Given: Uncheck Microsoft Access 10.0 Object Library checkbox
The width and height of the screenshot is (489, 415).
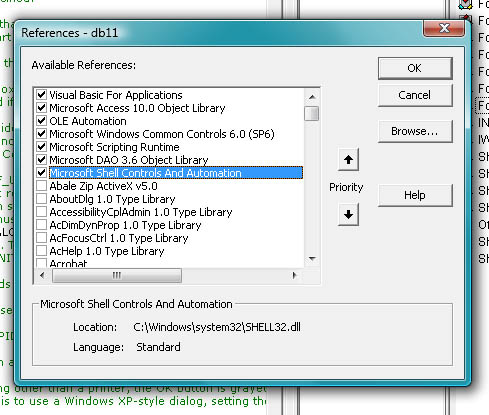Looking at the screenshot, I should (x=41, y=108).
